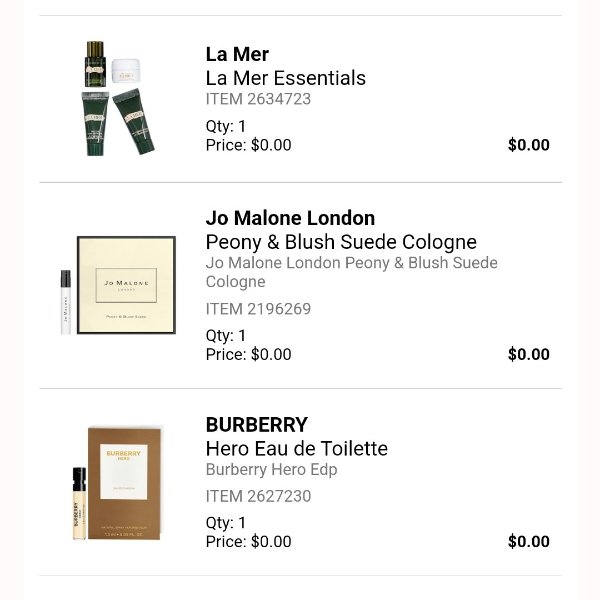Select the La Mer Essentials product title

[x=285, y=78]
